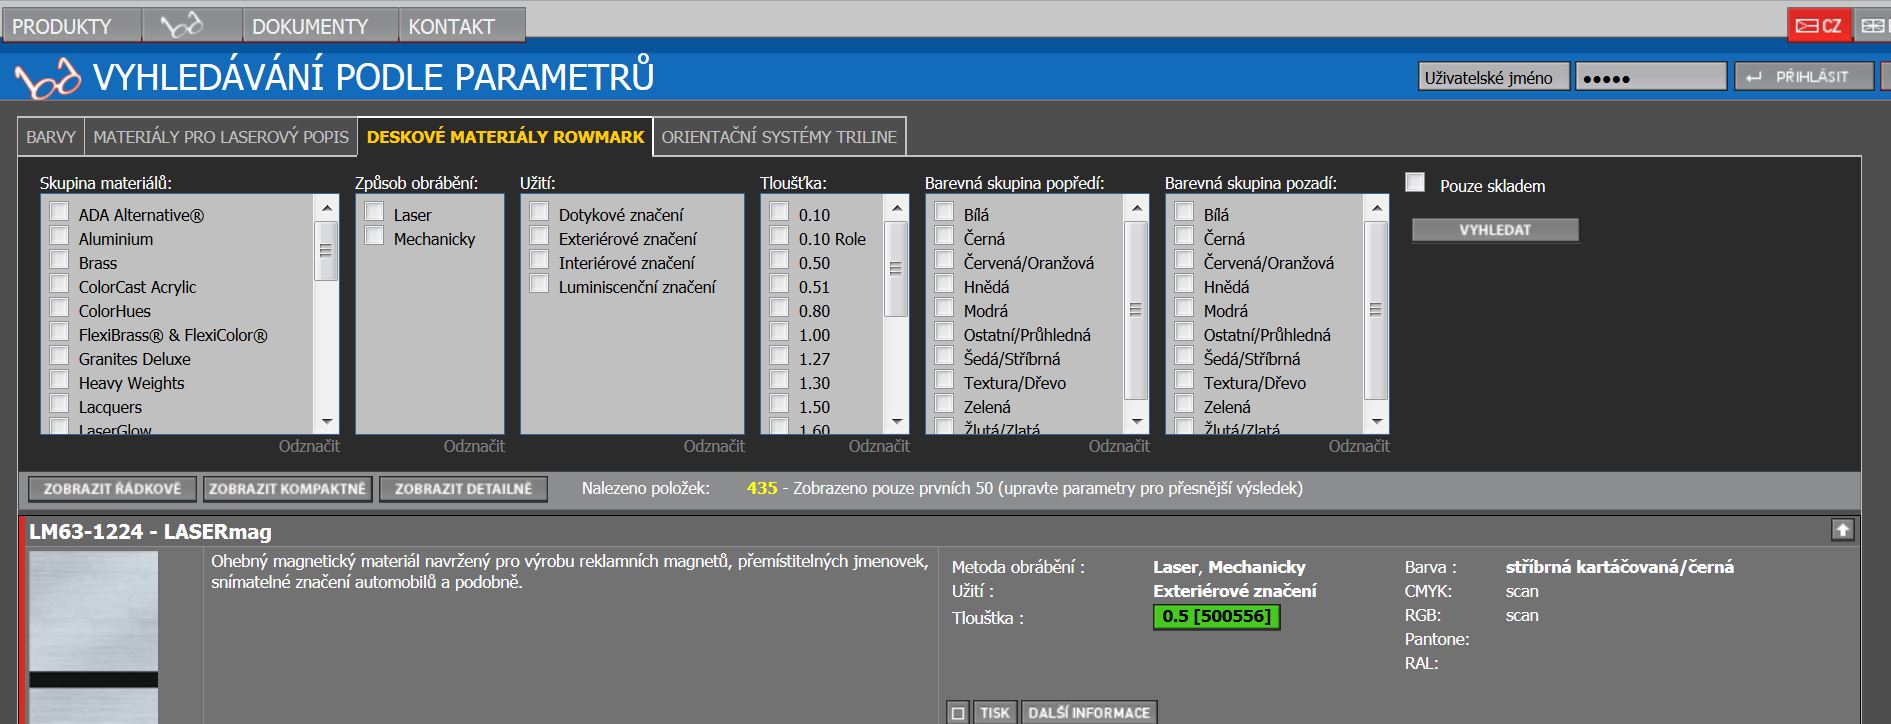Select the British flag language icon
The height and width of the screenshot is (724, 1891).
(x=1873, y=26)
